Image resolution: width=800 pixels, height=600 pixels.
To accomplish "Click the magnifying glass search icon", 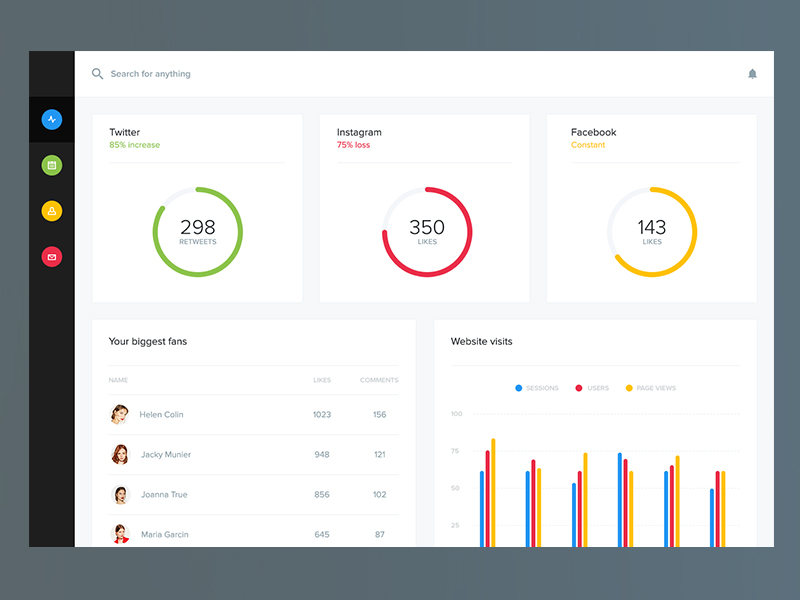I will point(97,74).
